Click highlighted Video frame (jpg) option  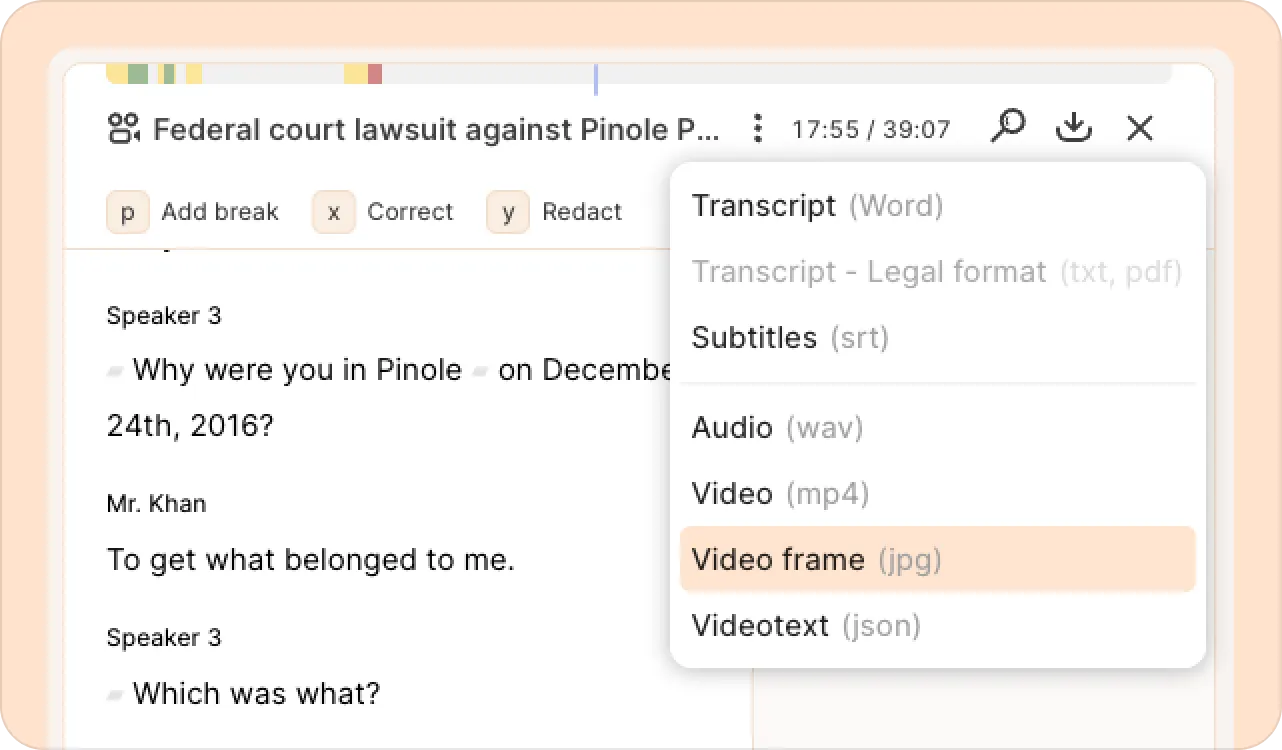pyautogui.click(x=938, y=559)
